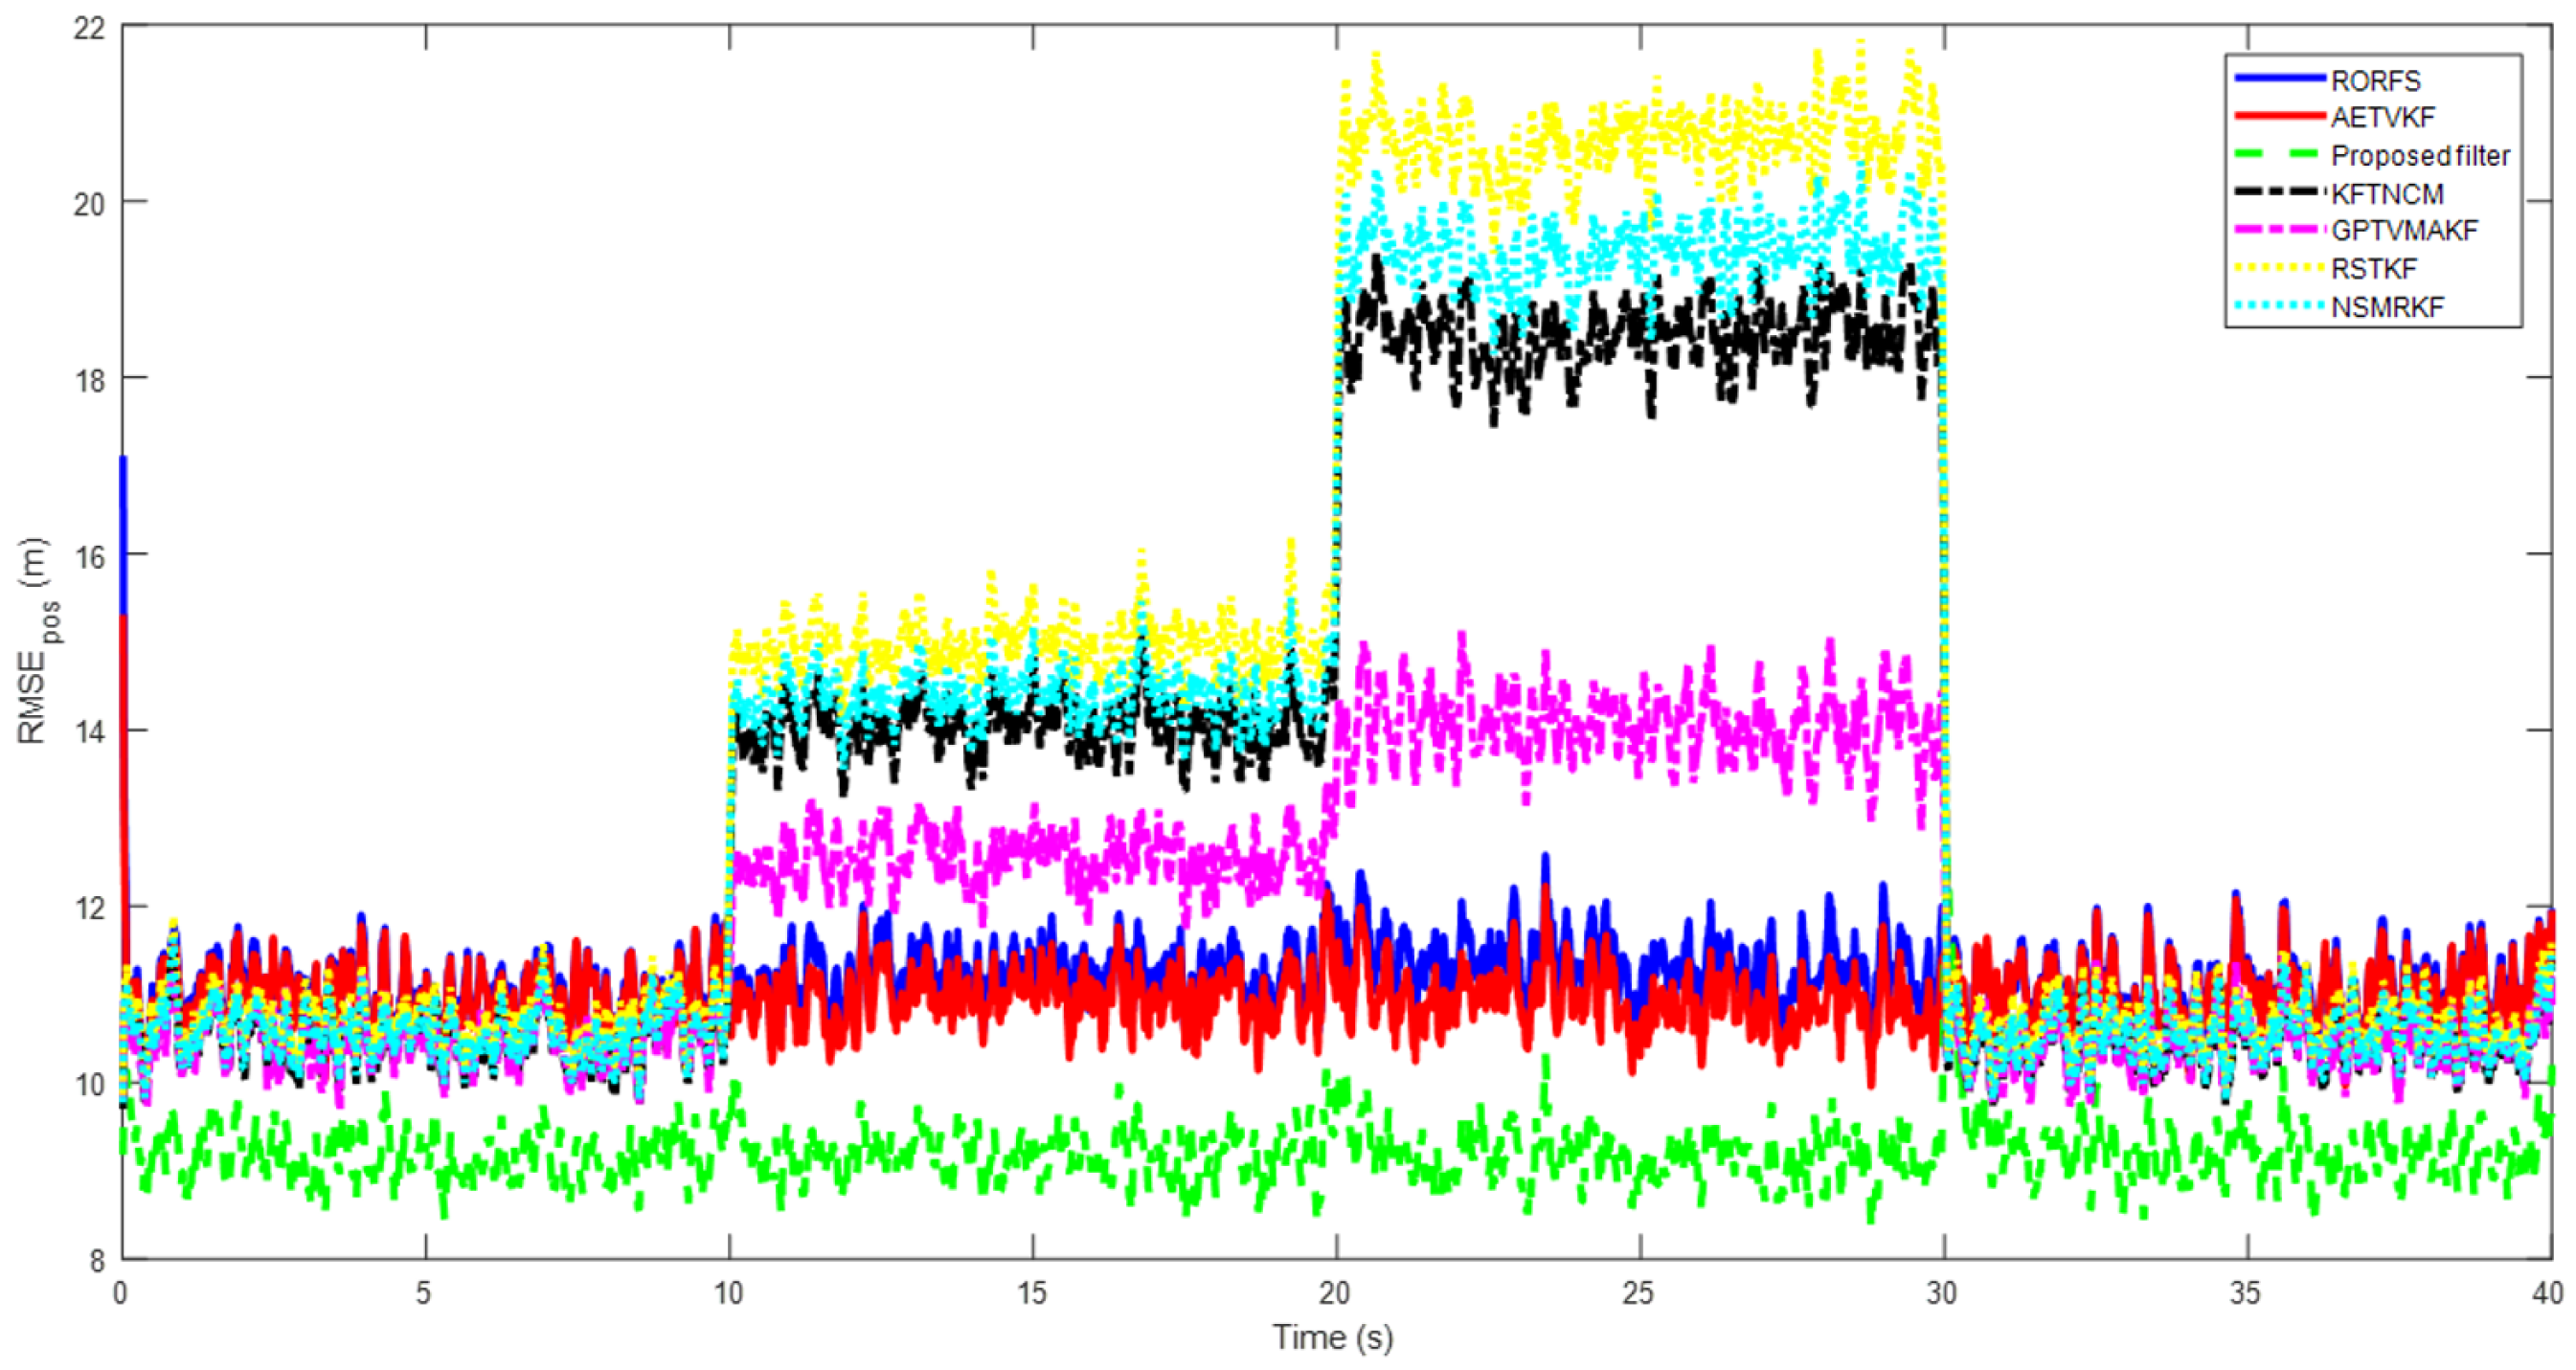Click the y-axis tick label 18

coord(89,379)
